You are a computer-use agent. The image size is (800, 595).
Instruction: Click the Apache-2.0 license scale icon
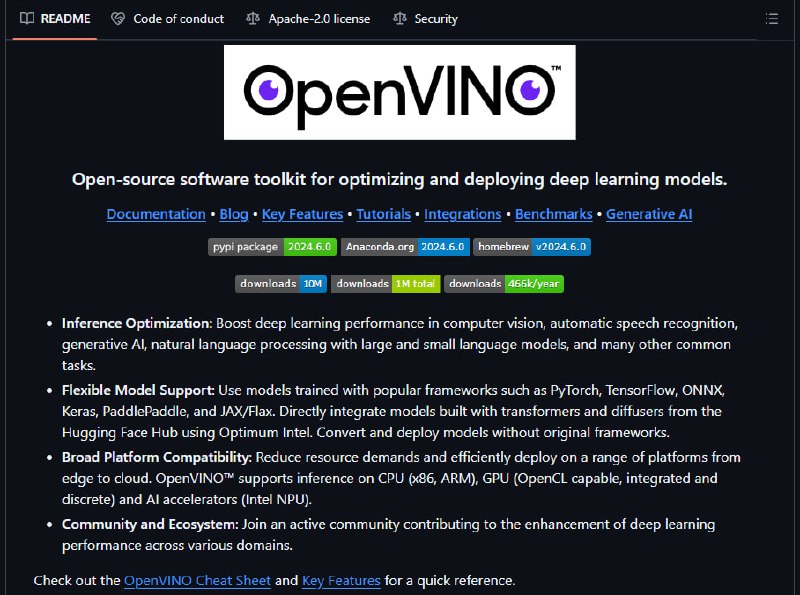[253, 19]
